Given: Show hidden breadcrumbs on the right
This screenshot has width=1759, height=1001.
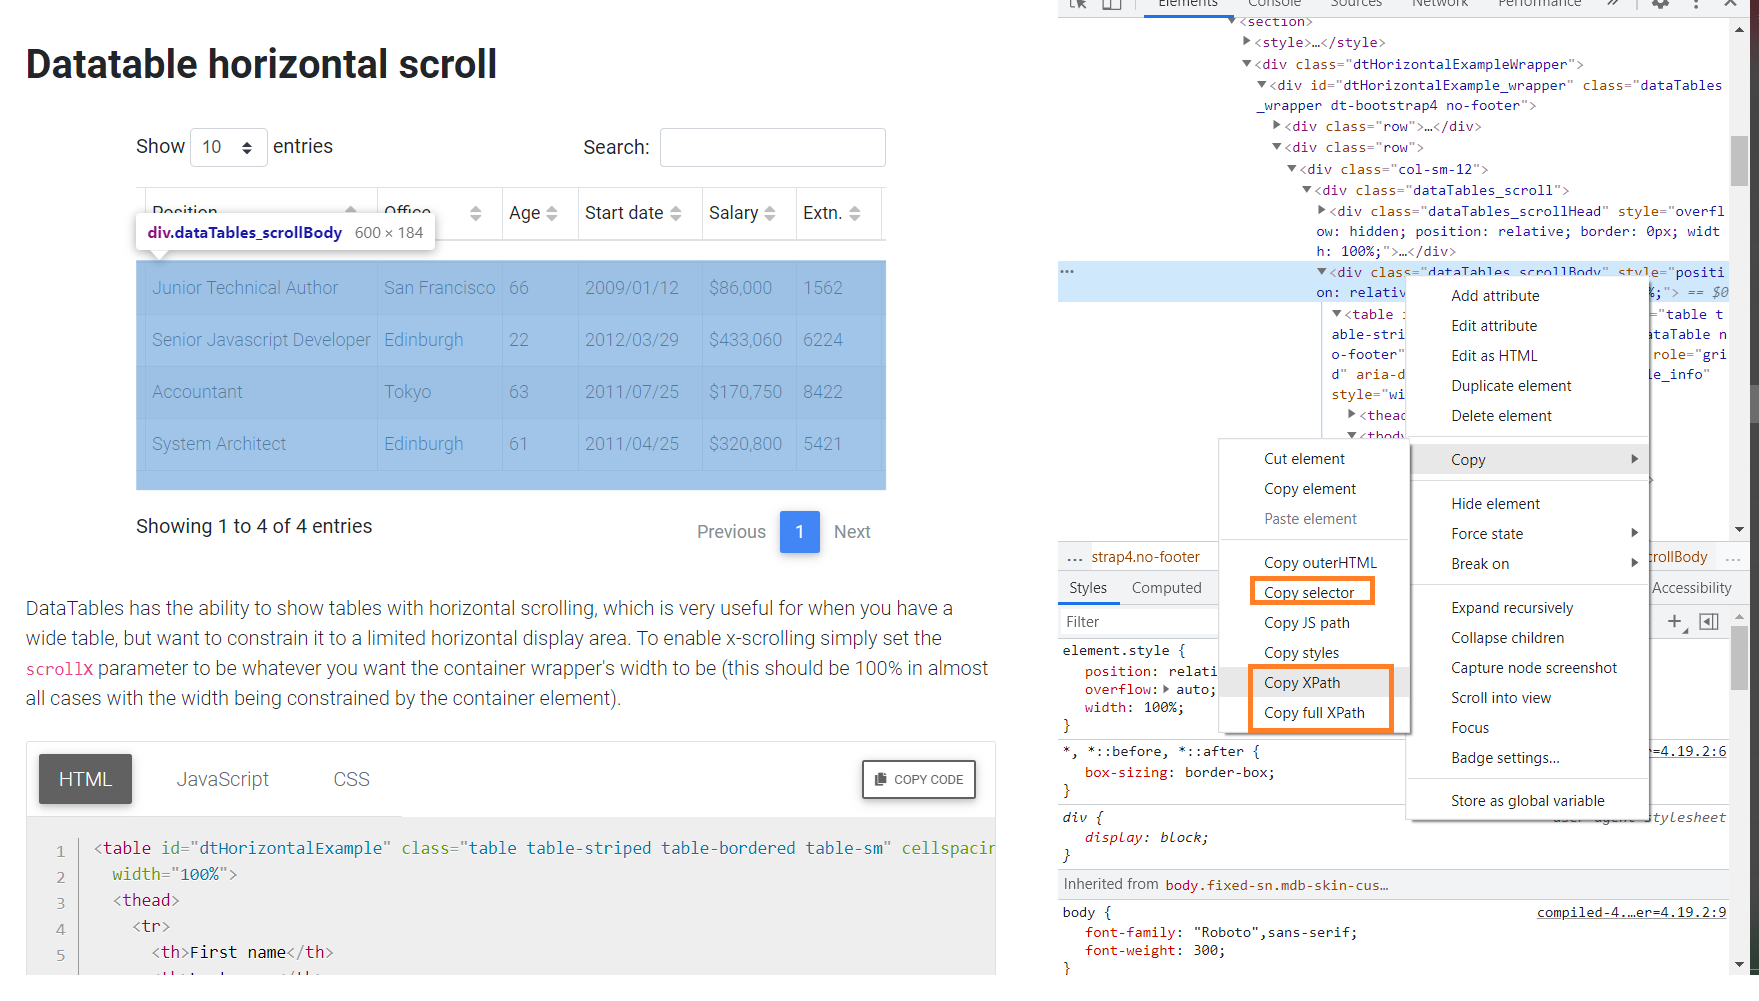Looking at the screenshot, I should tap(1733, 558).
